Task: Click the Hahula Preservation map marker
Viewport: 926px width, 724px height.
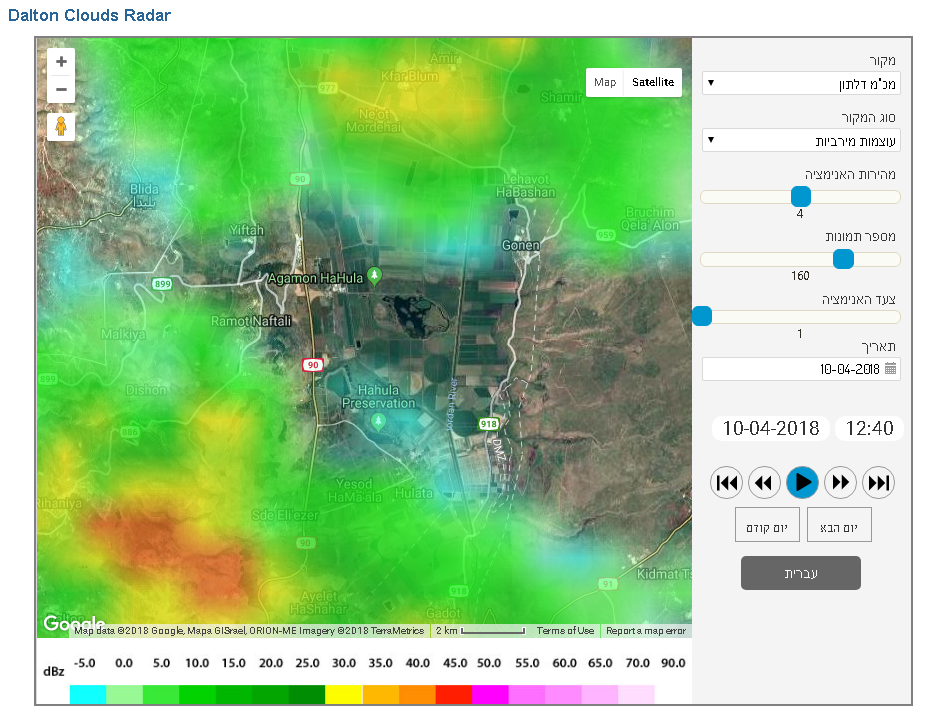Action: (x=378, y=422)
